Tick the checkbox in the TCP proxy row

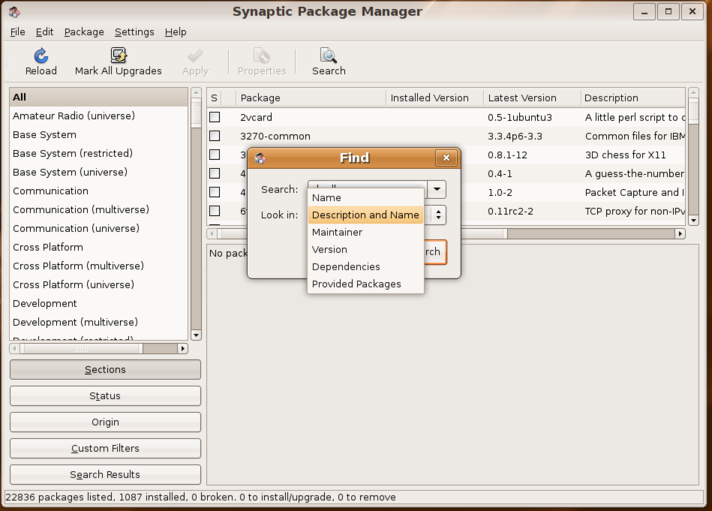(x=214, y=211)
